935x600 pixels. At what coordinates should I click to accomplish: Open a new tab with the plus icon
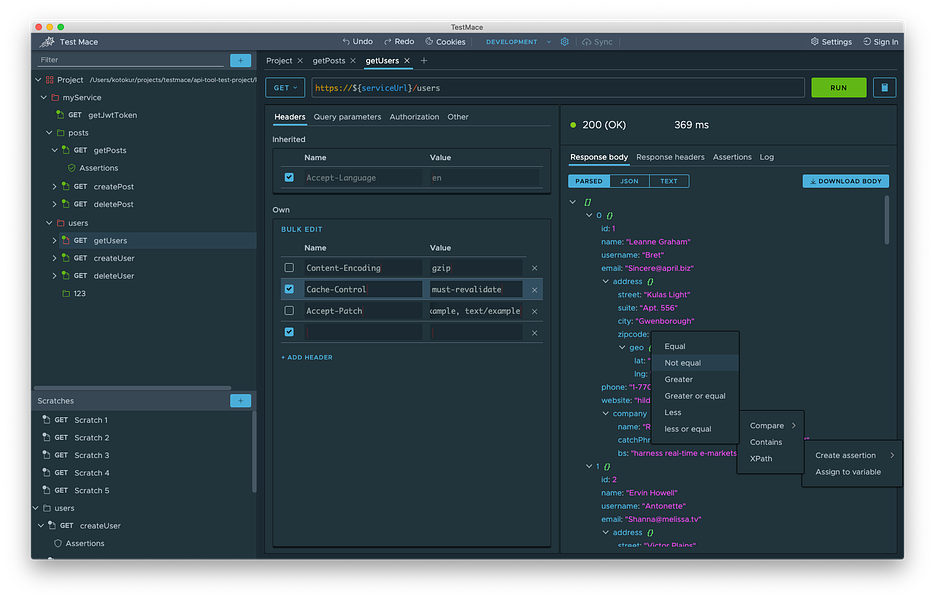tap(424, 61)
